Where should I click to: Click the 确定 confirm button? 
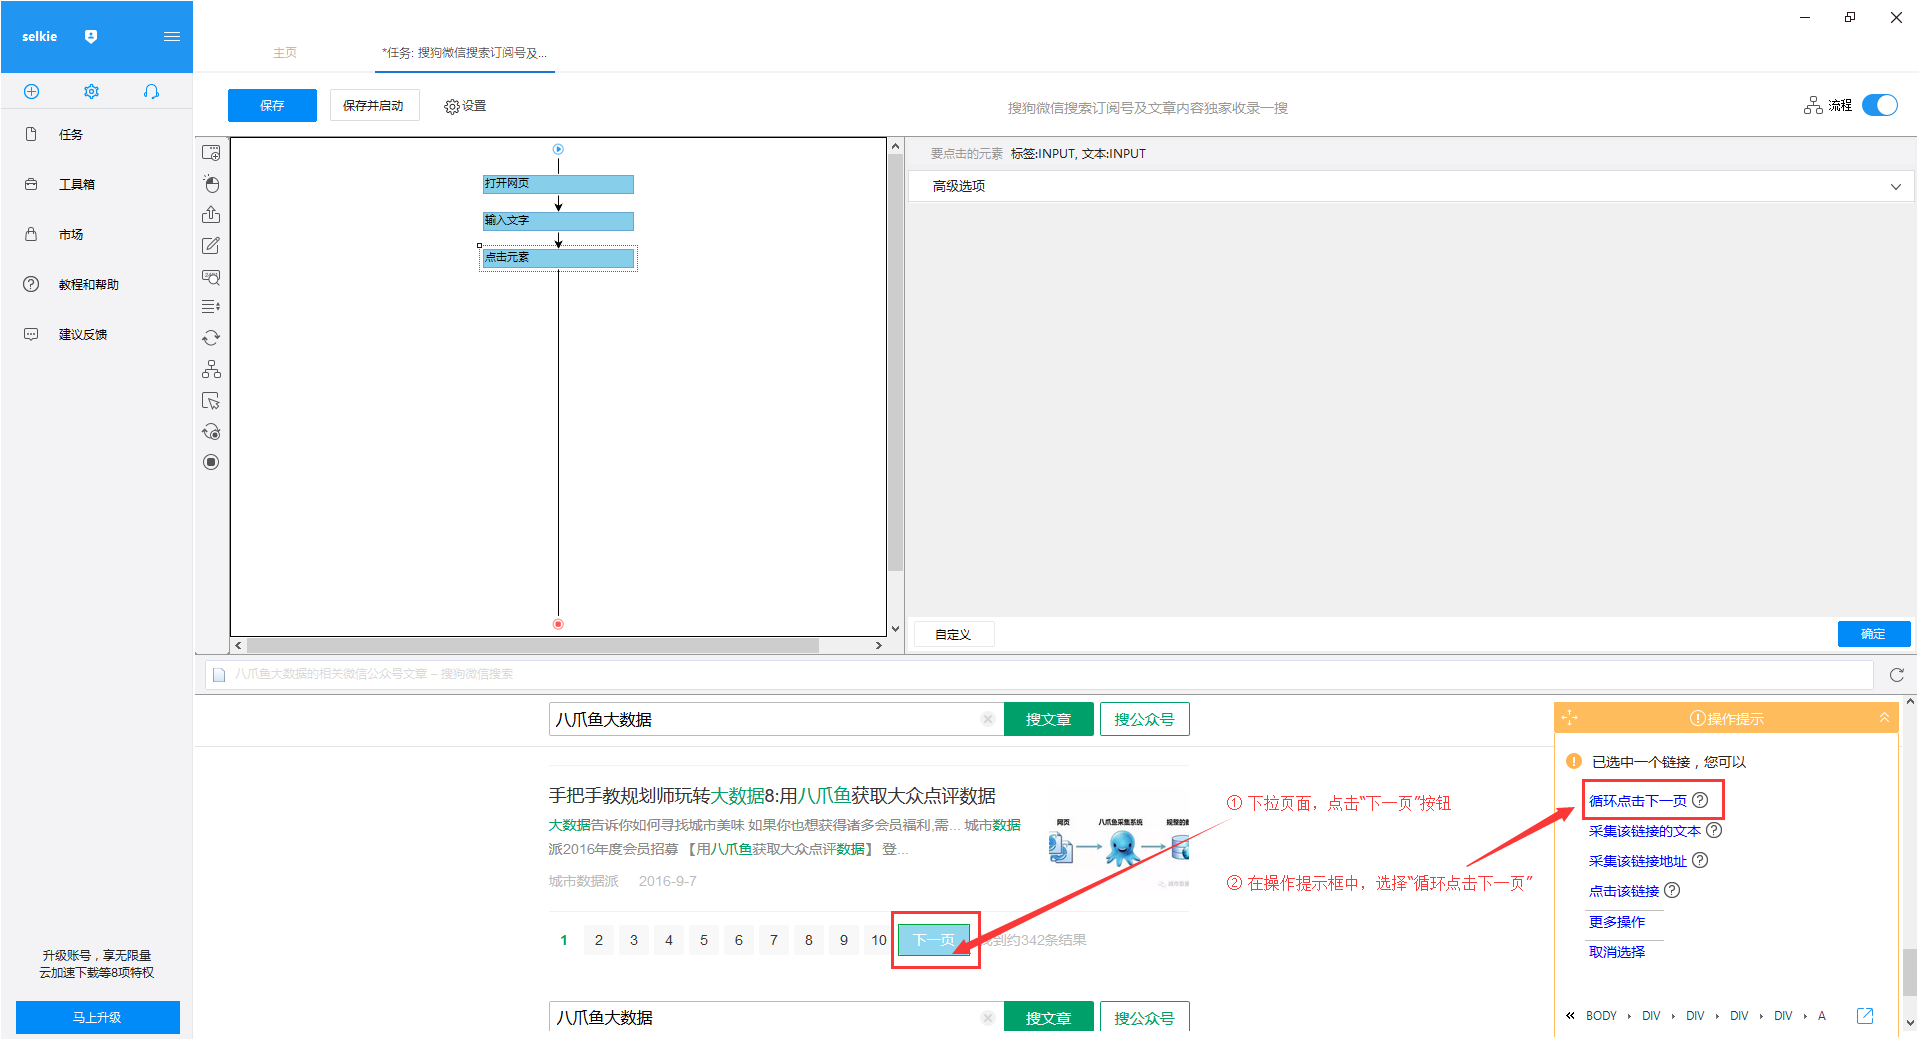tap(1873, 634)
